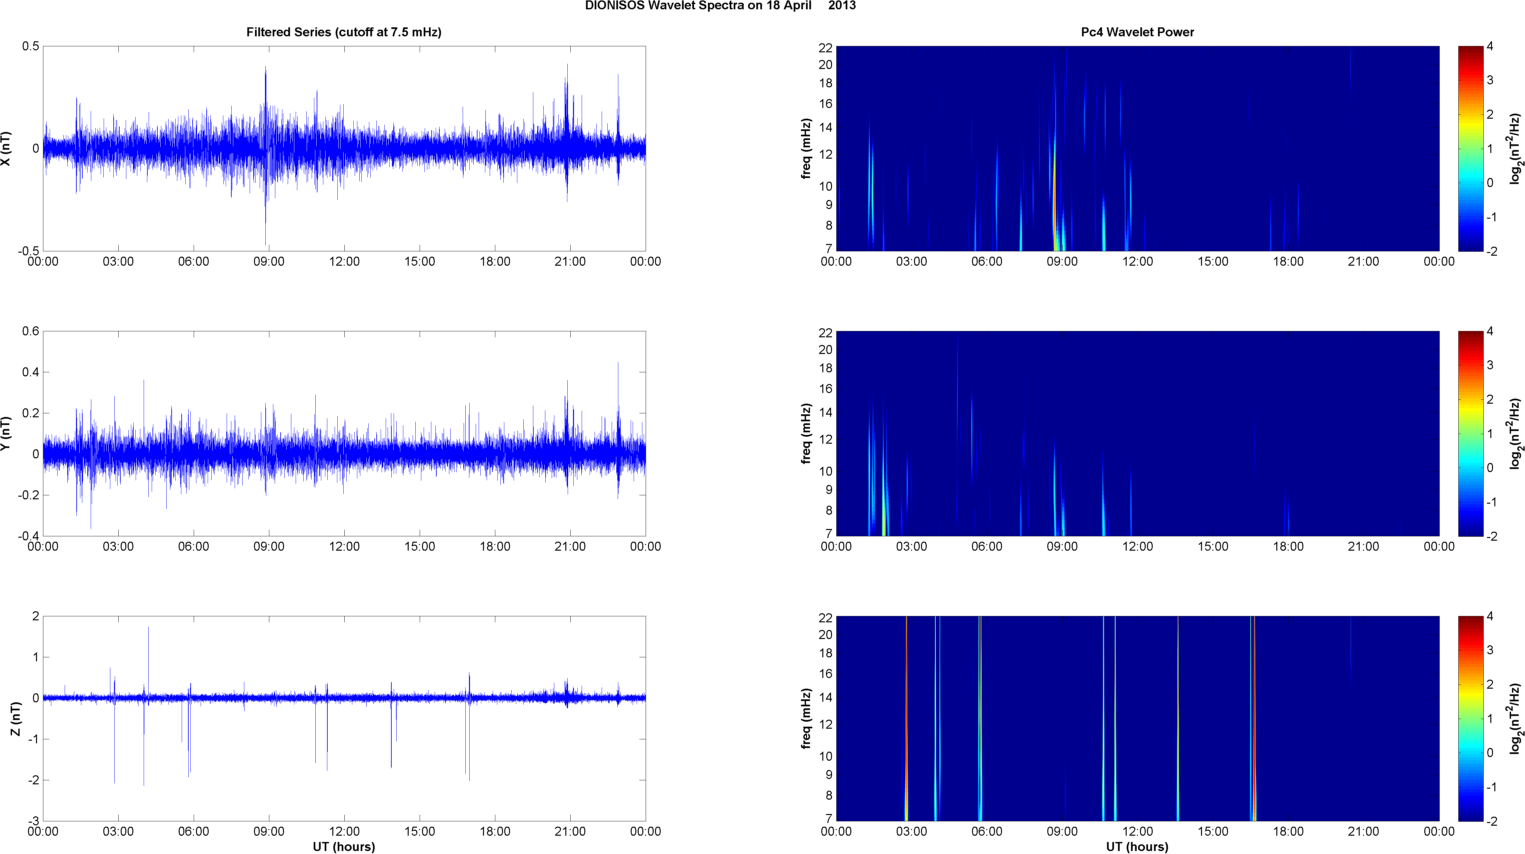Click the 4 tick on X spectrogram colorbar
Viewport: 1525px width, 854px height.
1490,47
